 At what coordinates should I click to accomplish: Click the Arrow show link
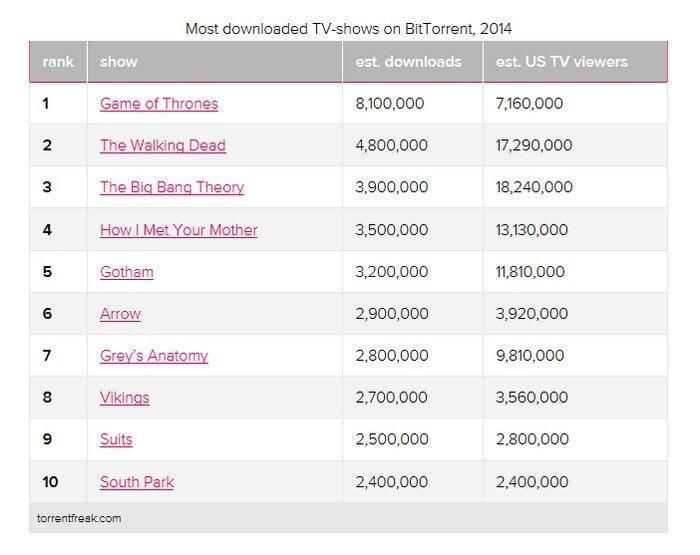tap(120, 313)
